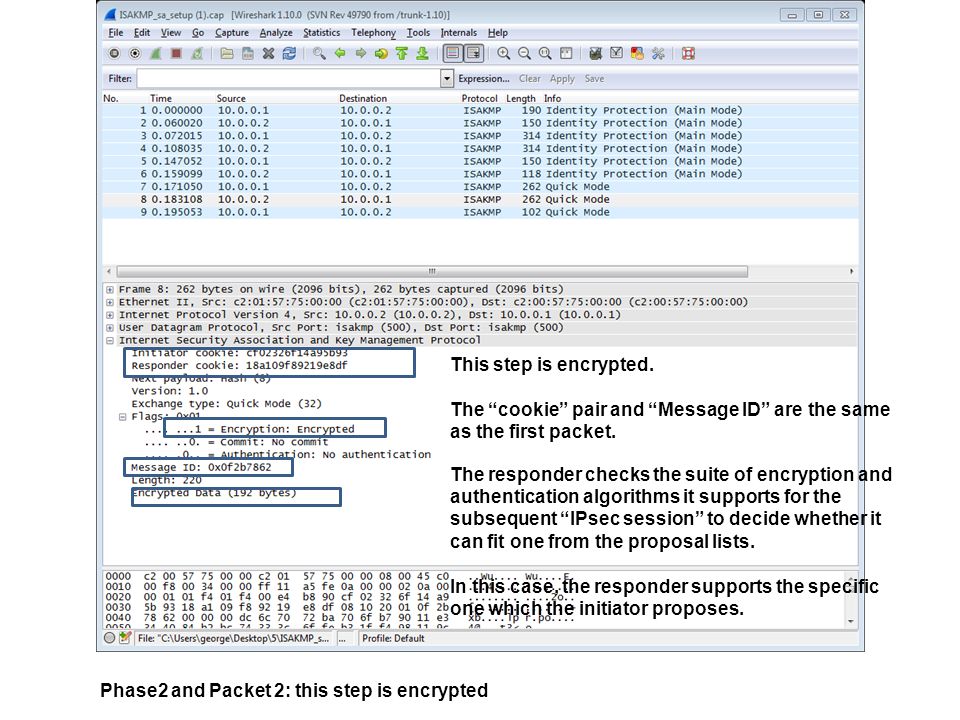960x720 pixels.
Task: Open display filters dialog icon
Action: pyautogui.click(x=616, y=54)
